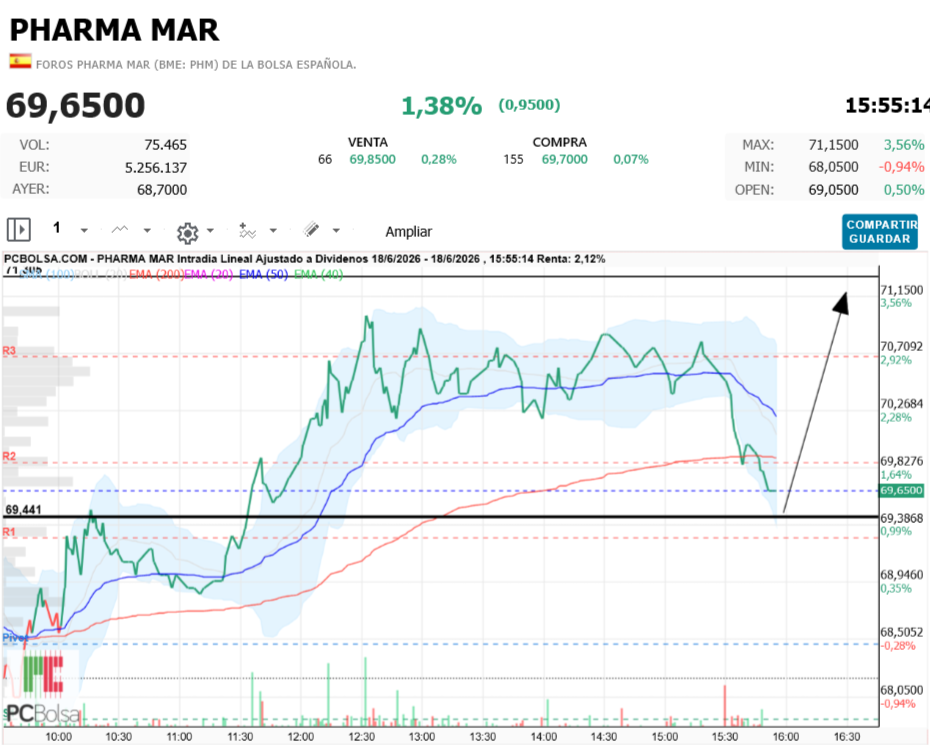Click the R1 resistance label
Screen dimensions: 930x745
pos(9,531)
